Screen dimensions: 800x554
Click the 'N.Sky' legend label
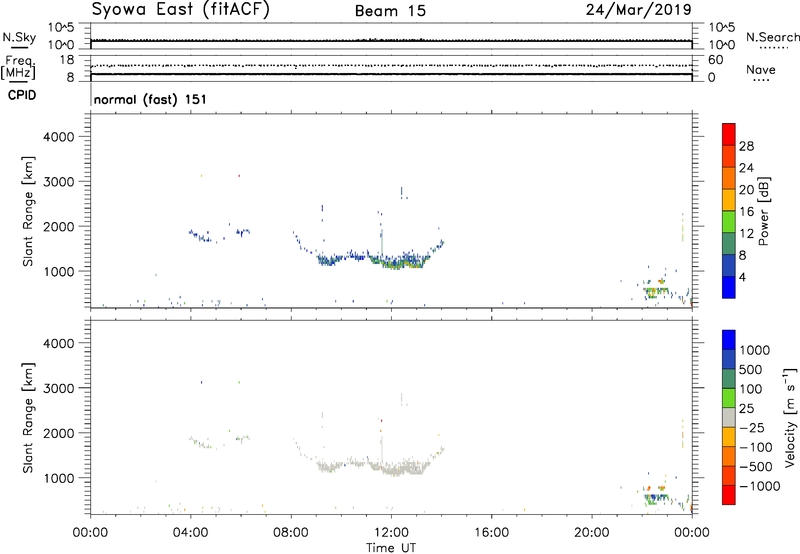click(19, 37)
